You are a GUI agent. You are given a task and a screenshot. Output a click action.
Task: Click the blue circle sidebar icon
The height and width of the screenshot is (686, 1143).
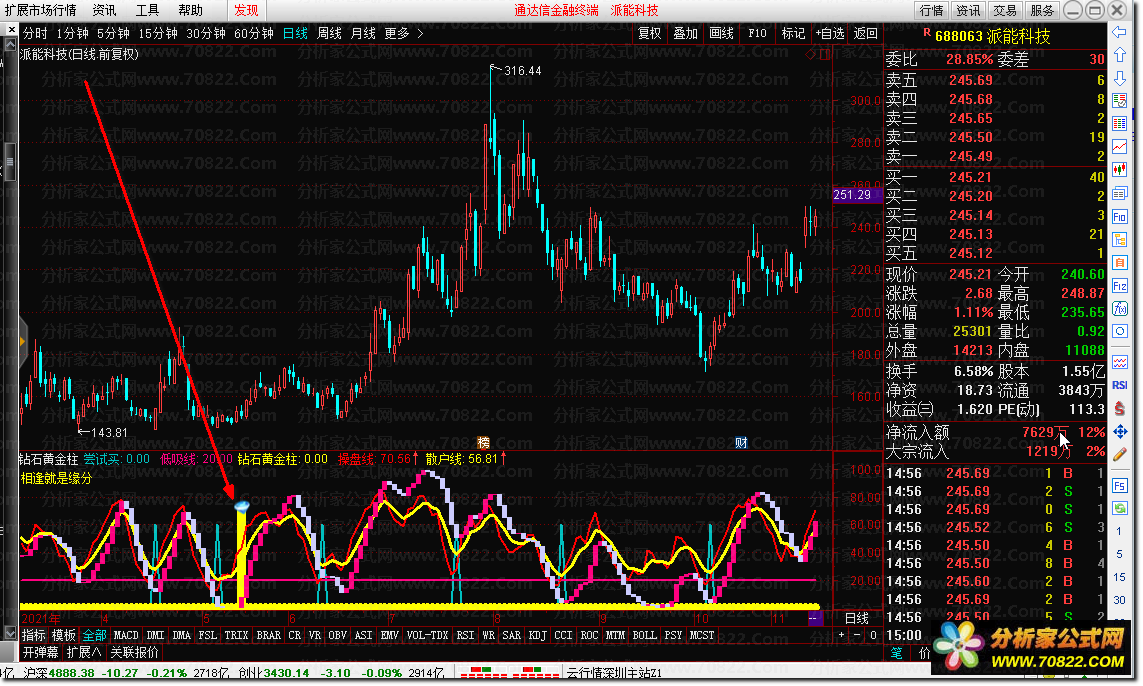[x=1120, y=332]
